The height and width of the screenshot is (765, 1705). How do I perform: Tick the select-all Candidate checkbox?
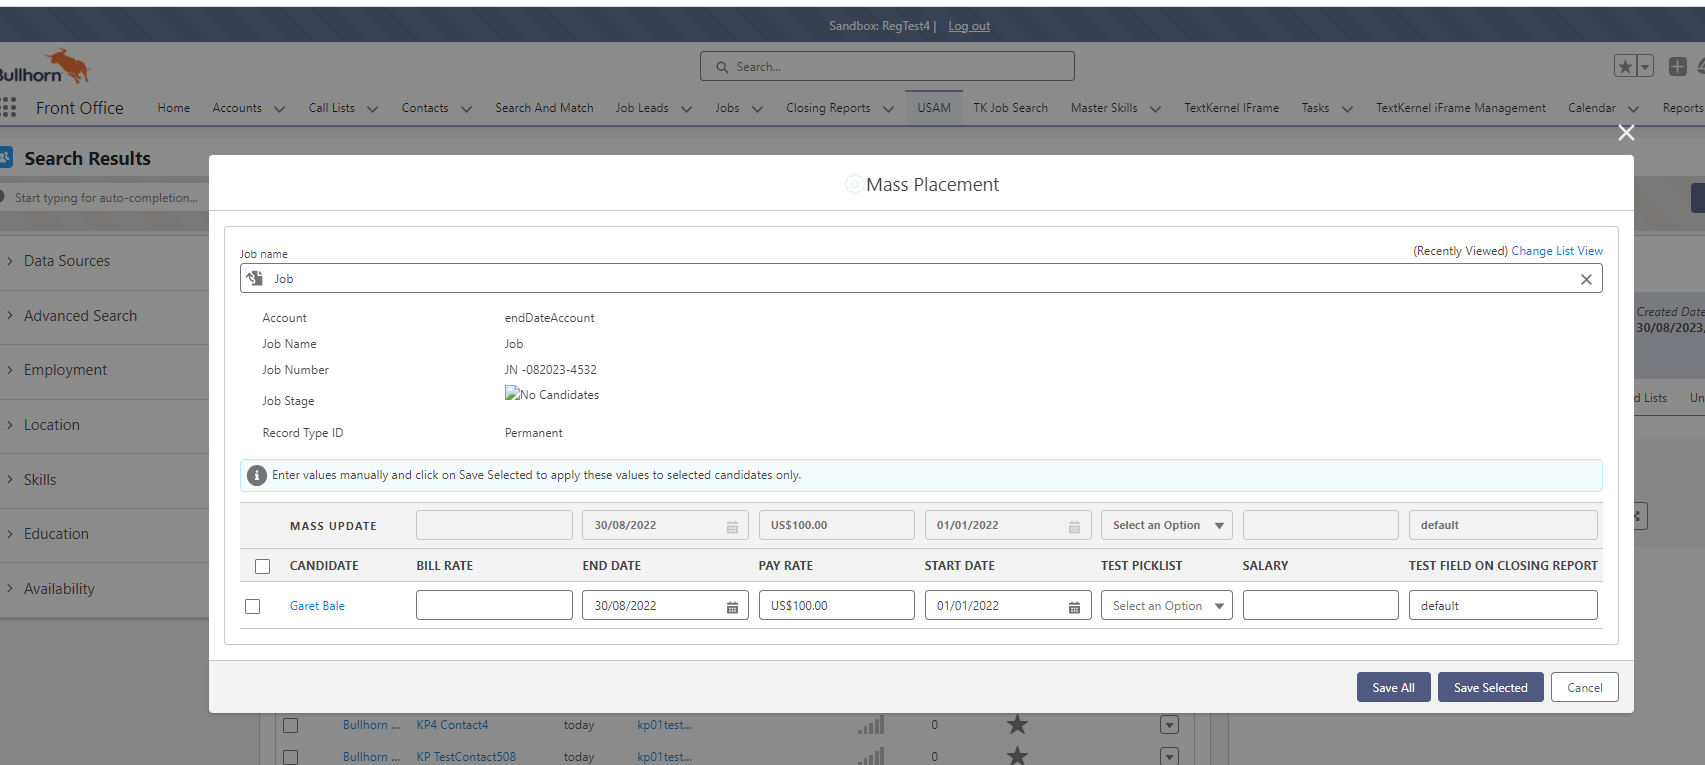[x=263, y=566]
